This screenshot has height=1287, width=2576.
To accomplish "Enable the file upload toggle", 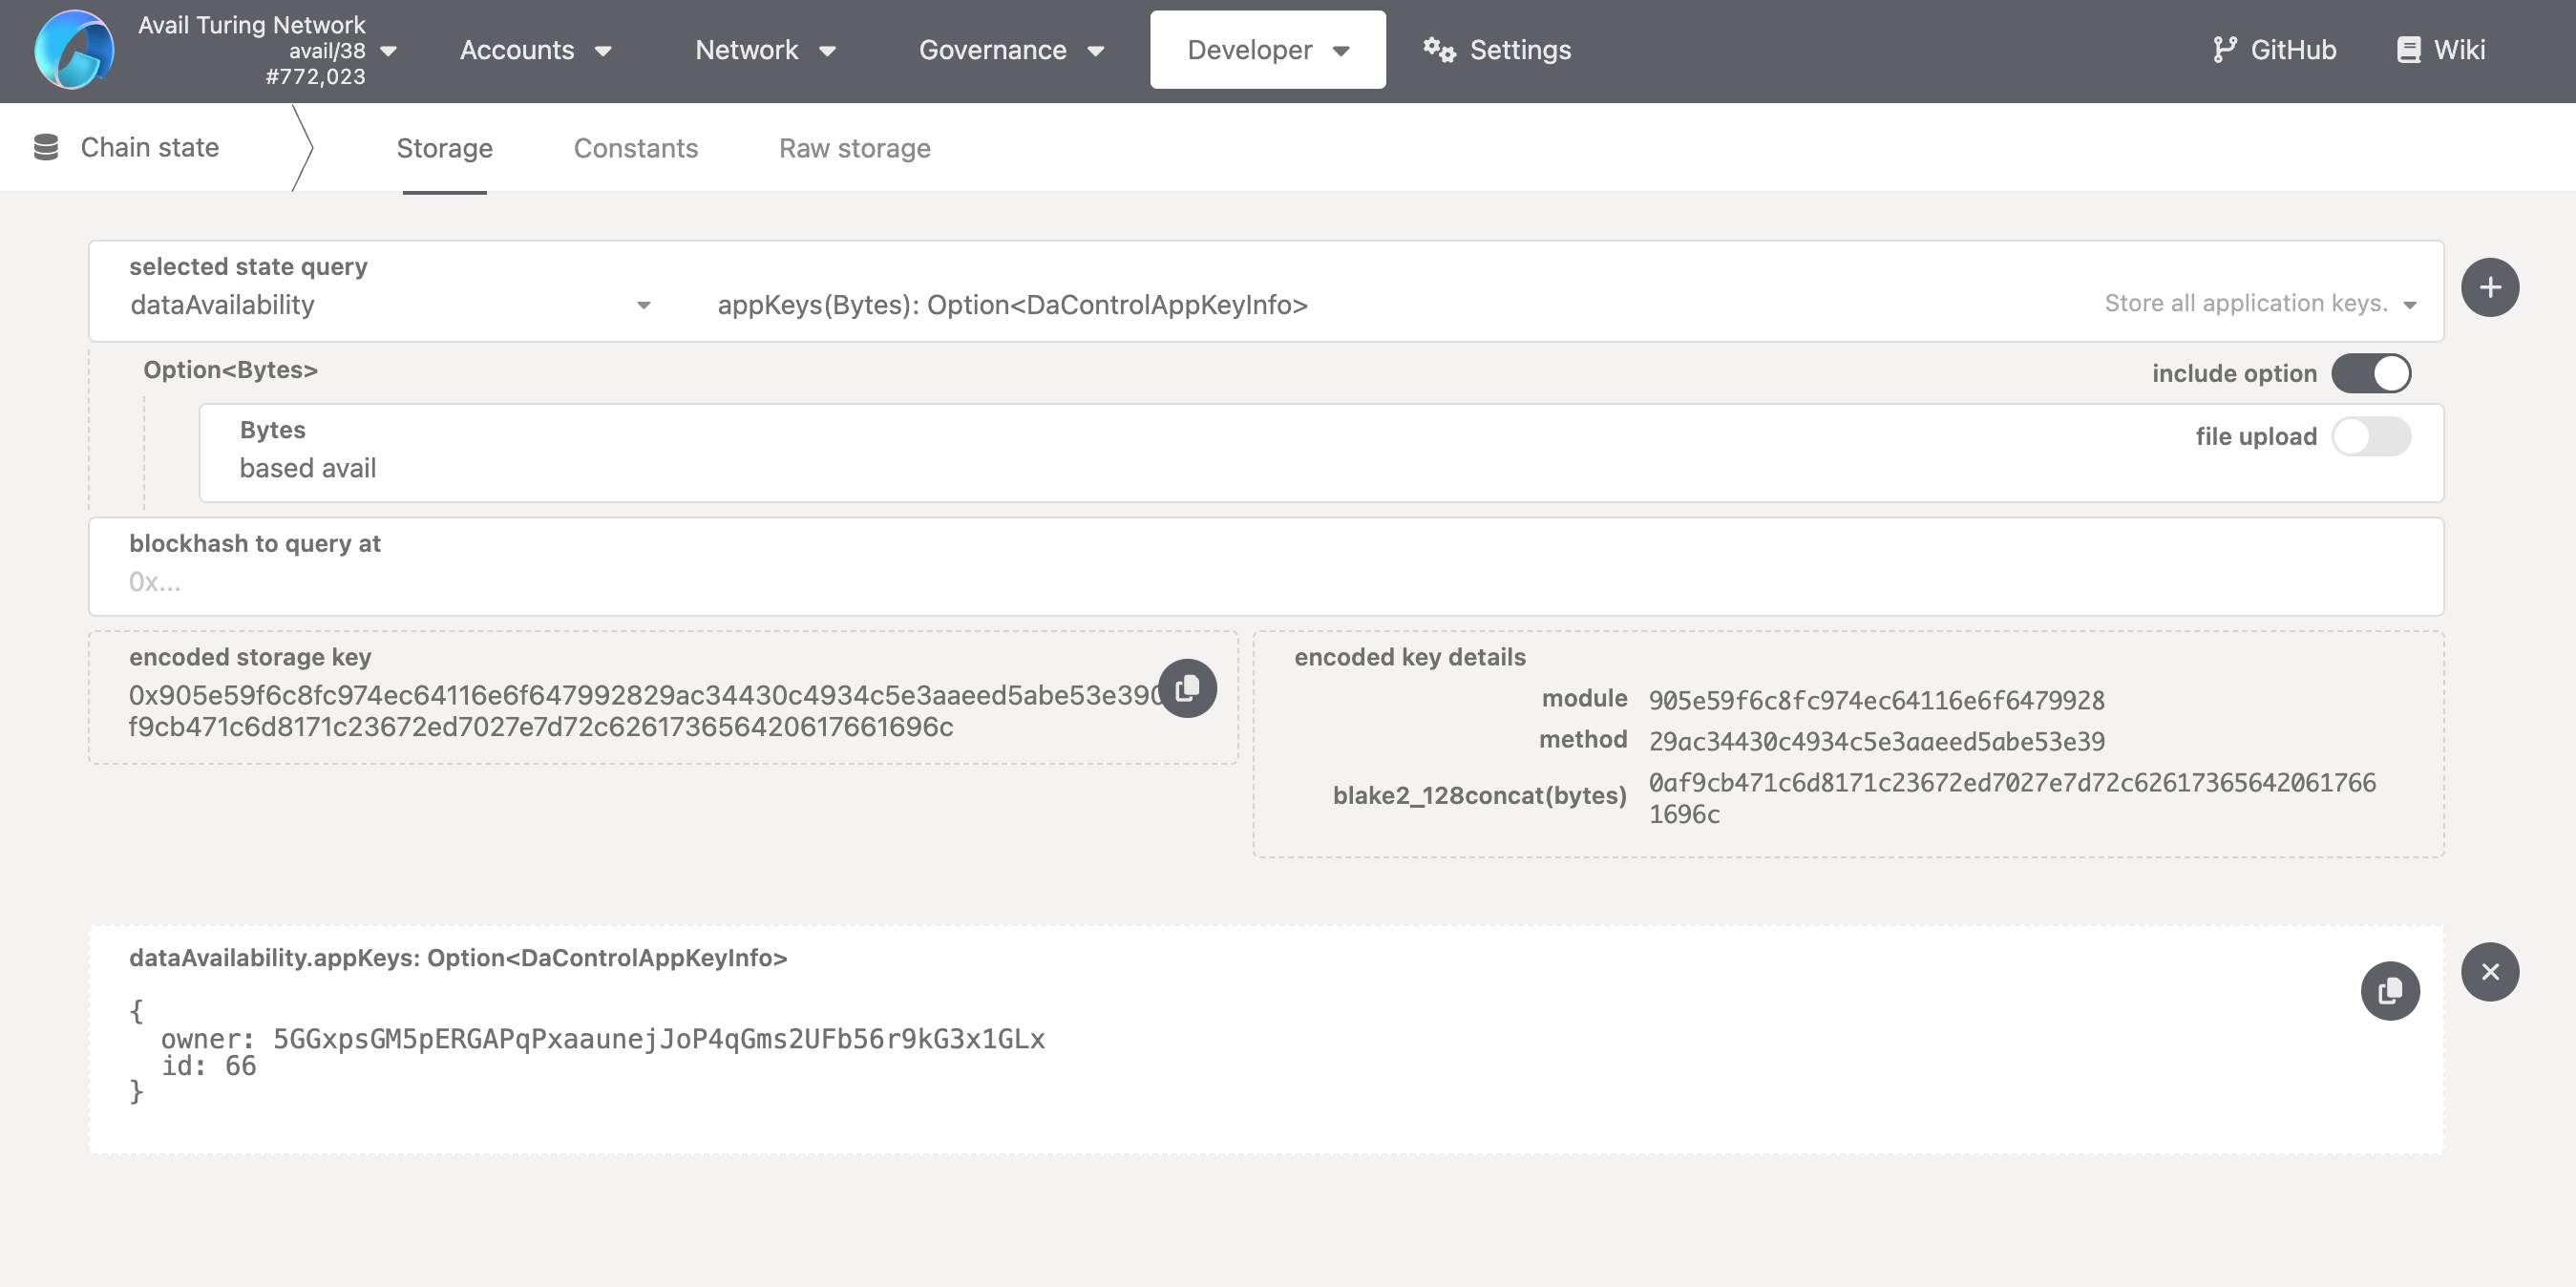I will (x=2370, y=437).
